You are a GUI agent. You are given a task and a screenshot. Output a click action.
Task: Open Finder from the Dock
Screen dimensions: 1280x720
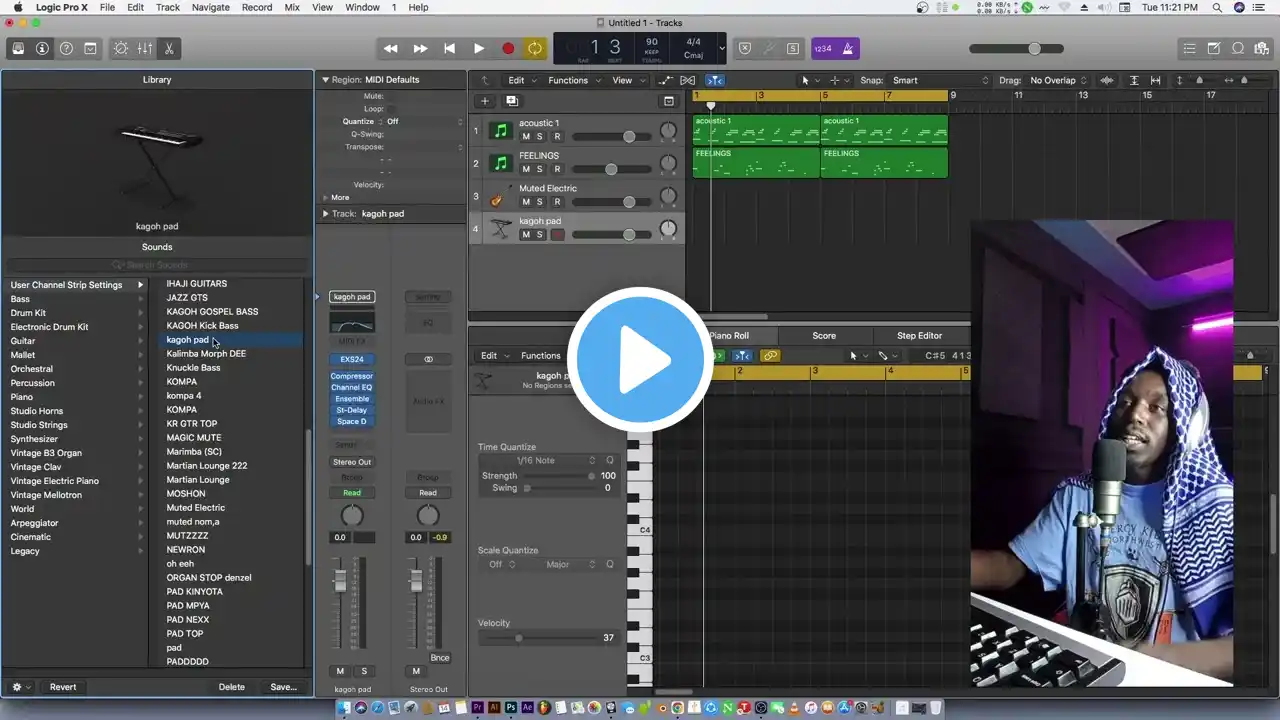[345, 708]
